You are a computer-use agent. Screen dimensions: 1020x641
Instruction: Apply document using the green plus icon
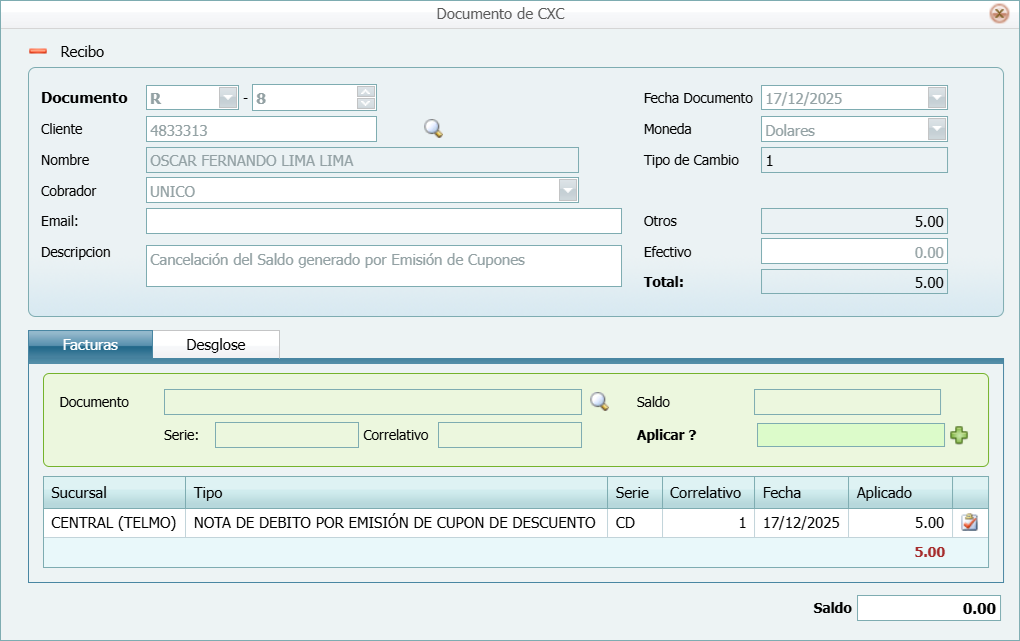point(958,435)
